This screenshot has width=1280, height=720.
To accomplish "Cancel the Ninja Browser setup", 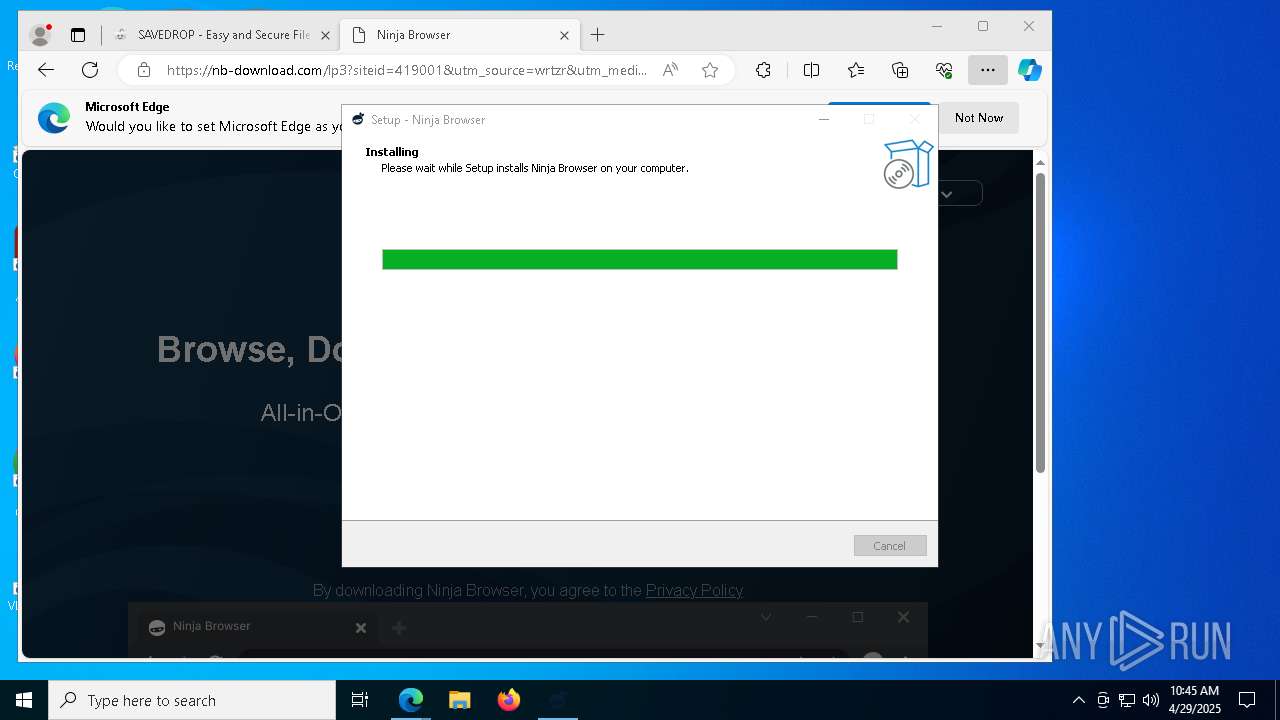I will [890, 546].
